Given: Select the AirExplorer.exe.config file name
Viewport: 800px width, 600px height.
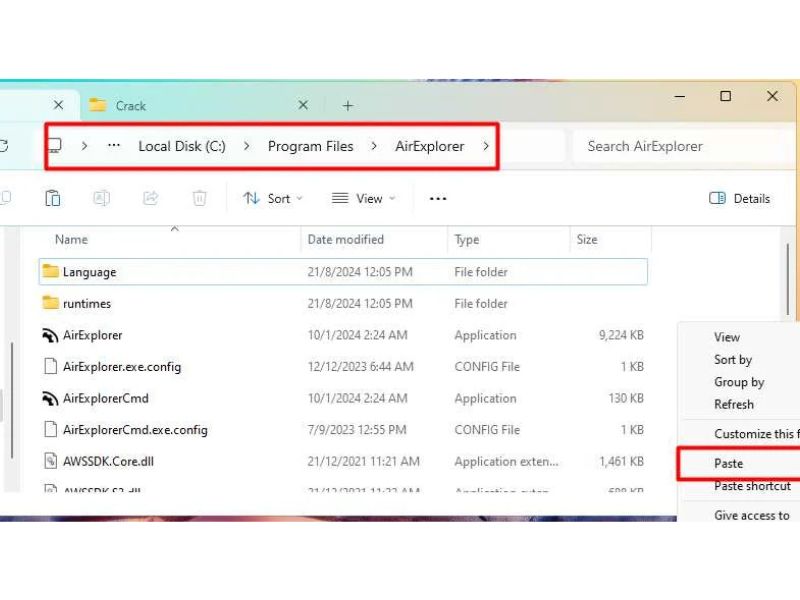Looking at the screenshot, I should pos(122,367).
